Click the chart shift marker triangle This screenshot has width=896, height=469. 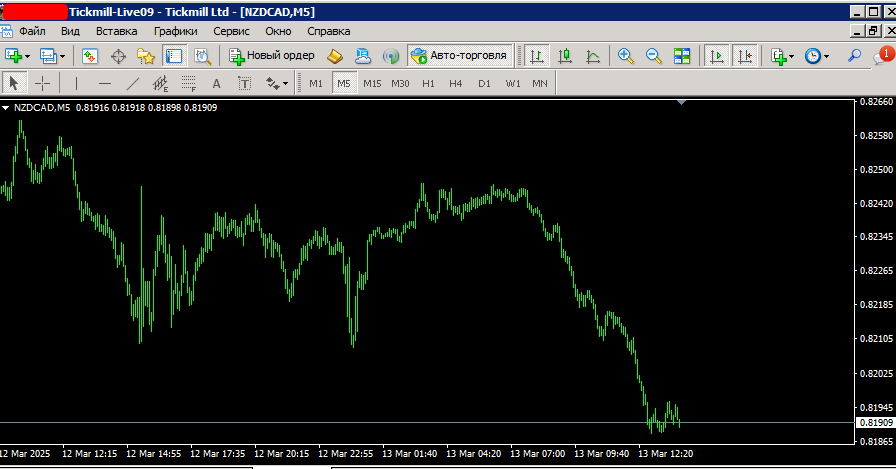click(x=681, y=102)
